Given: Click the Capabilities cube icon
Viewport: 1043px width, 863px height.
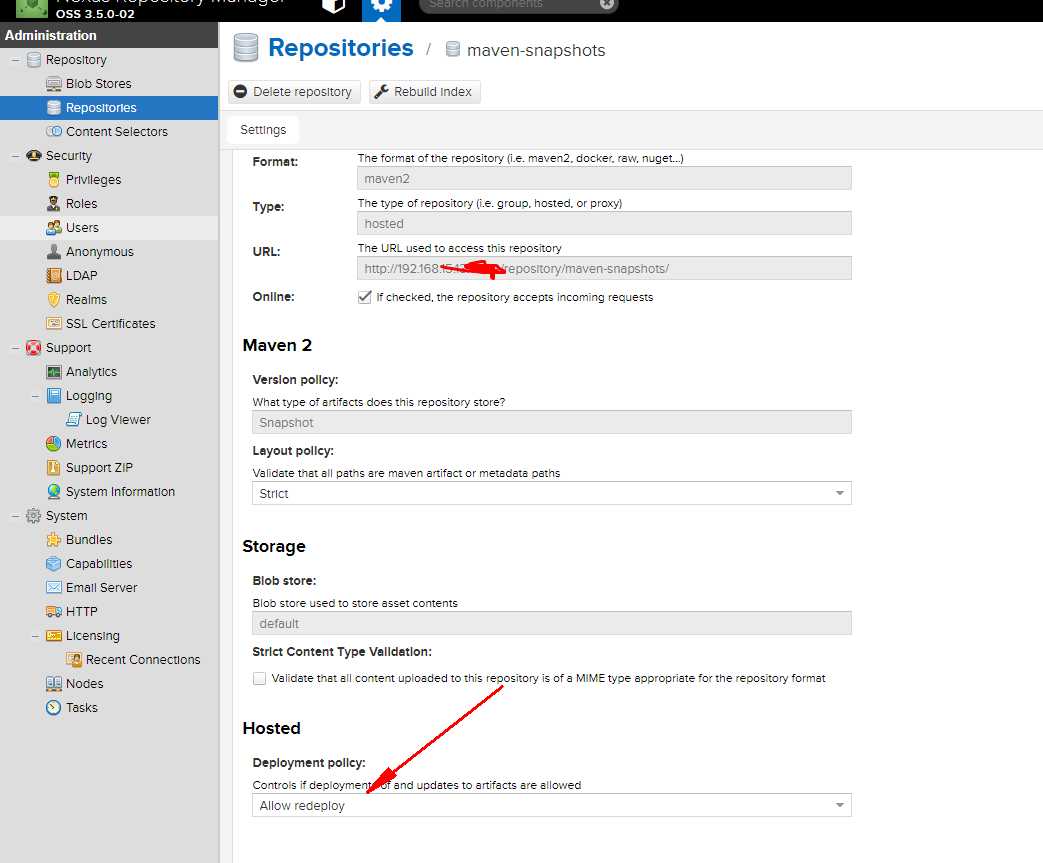Looking at the screenshot, I should coord(54,564).
